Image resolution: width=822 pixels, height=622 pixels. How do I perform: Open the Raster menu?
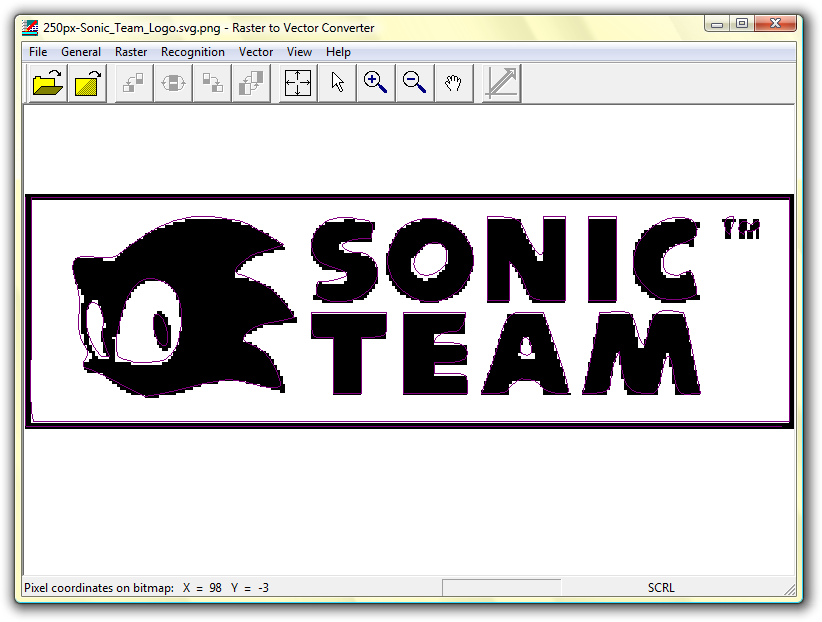pos(131,52)
